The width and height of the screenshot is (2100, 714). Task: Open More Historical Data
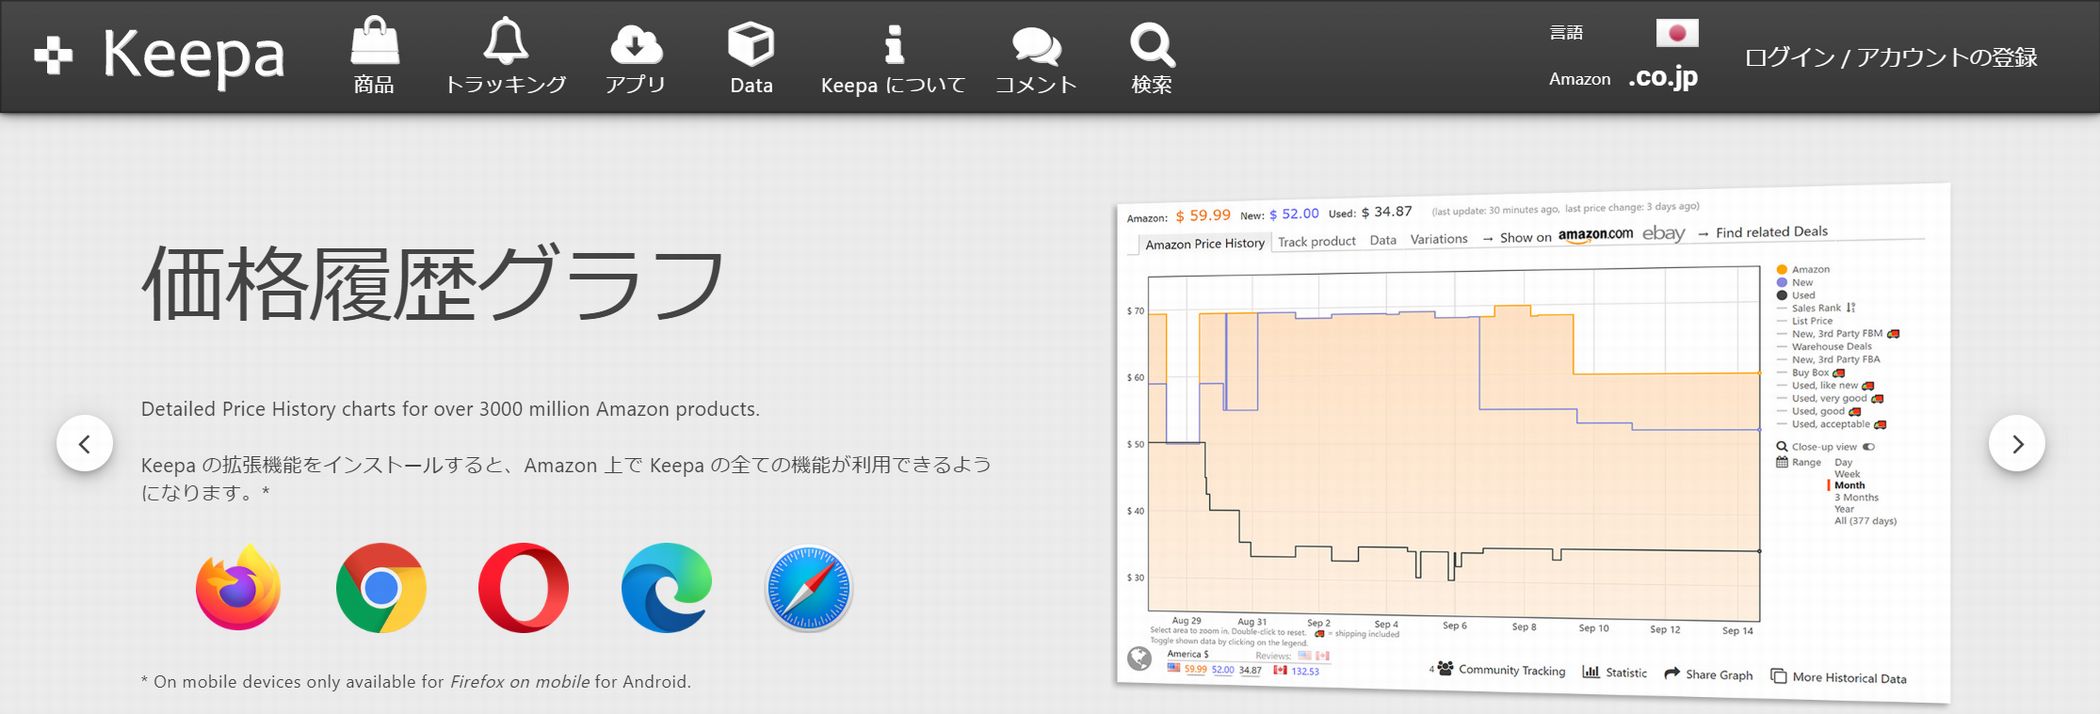point(1839,677)
